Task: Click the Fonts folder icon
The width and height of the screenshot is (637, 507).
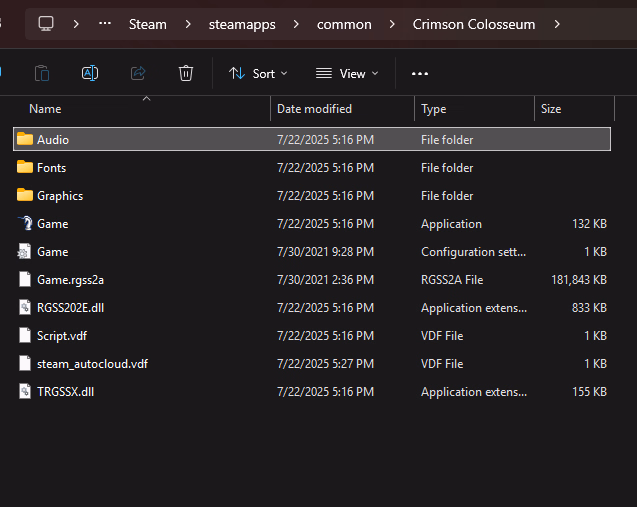Action: tap(25, 167)
